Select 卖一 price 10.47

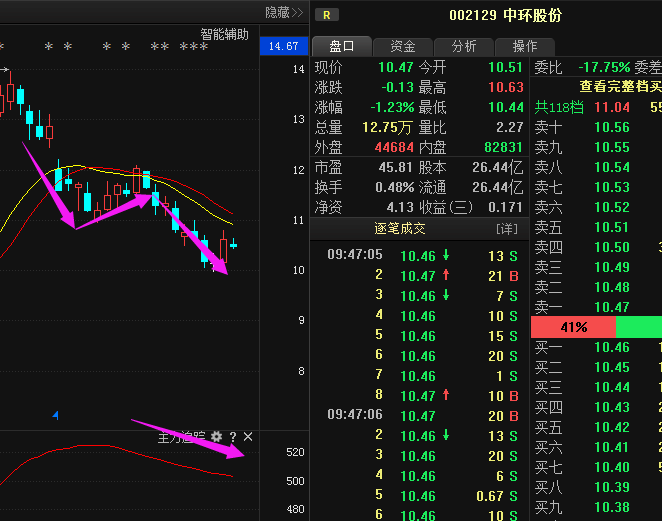pyautogui.click(x=612, y=307)
